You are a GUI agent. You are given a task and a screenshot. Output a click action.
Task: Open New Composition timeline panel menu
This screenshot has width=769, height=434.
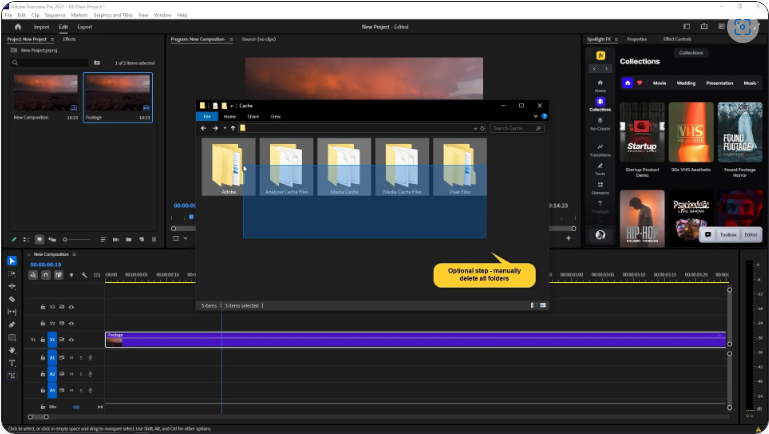pos(75,255)
